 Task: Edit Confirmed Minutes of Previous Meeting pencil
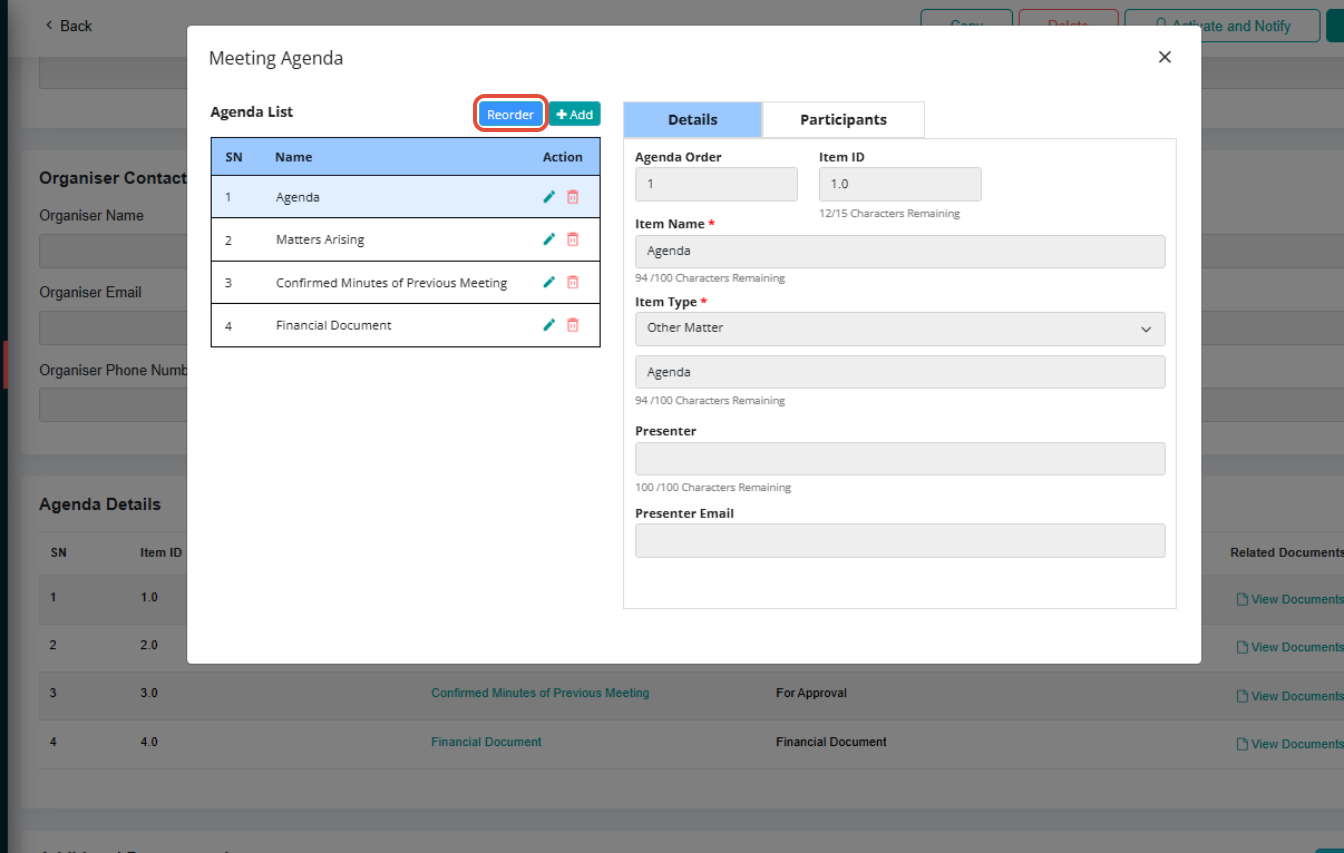(549, 282)
